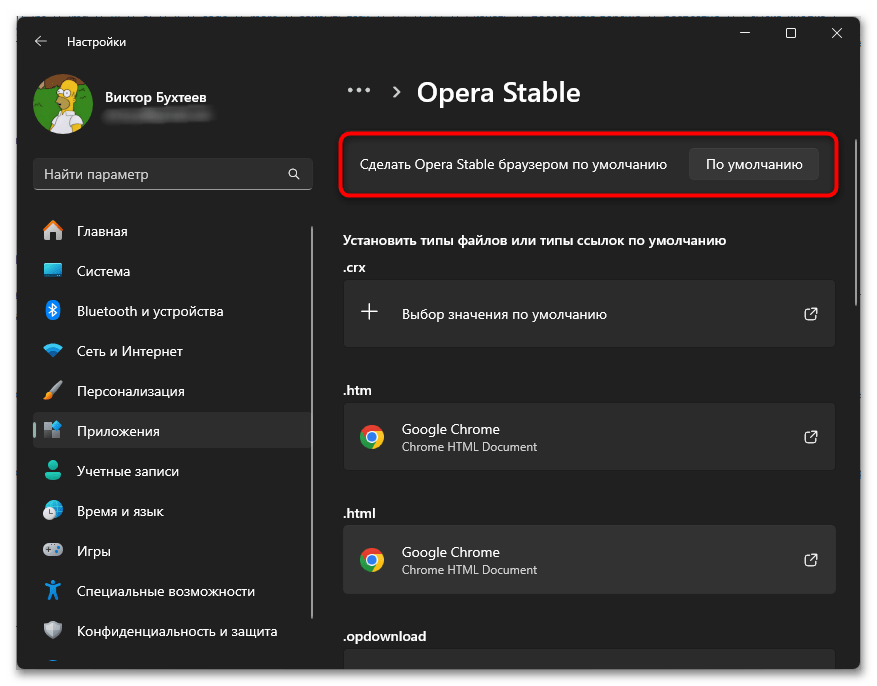Screen dimensions: 877x686
Task: Change the .html default Google Chrome
Action: [589, 560]
